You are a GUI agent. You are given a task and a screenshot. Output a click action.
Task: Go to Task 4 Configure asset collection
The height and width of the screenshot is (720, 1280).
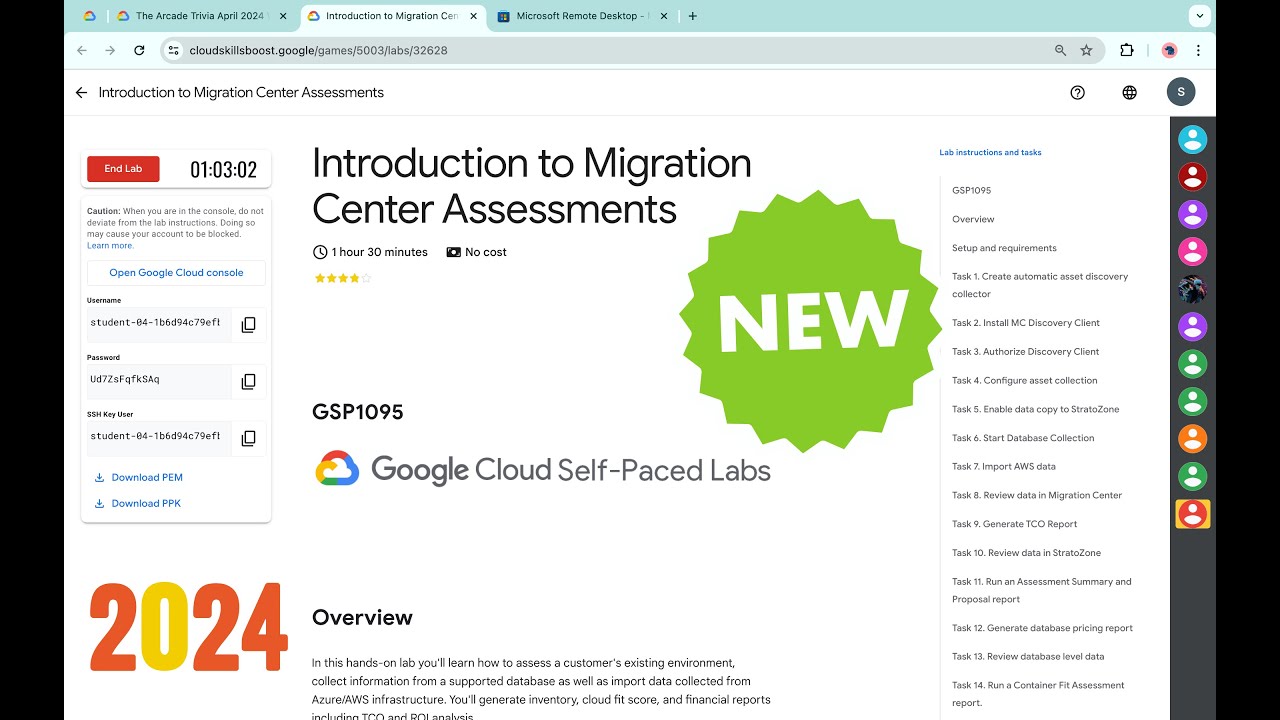1024,381
